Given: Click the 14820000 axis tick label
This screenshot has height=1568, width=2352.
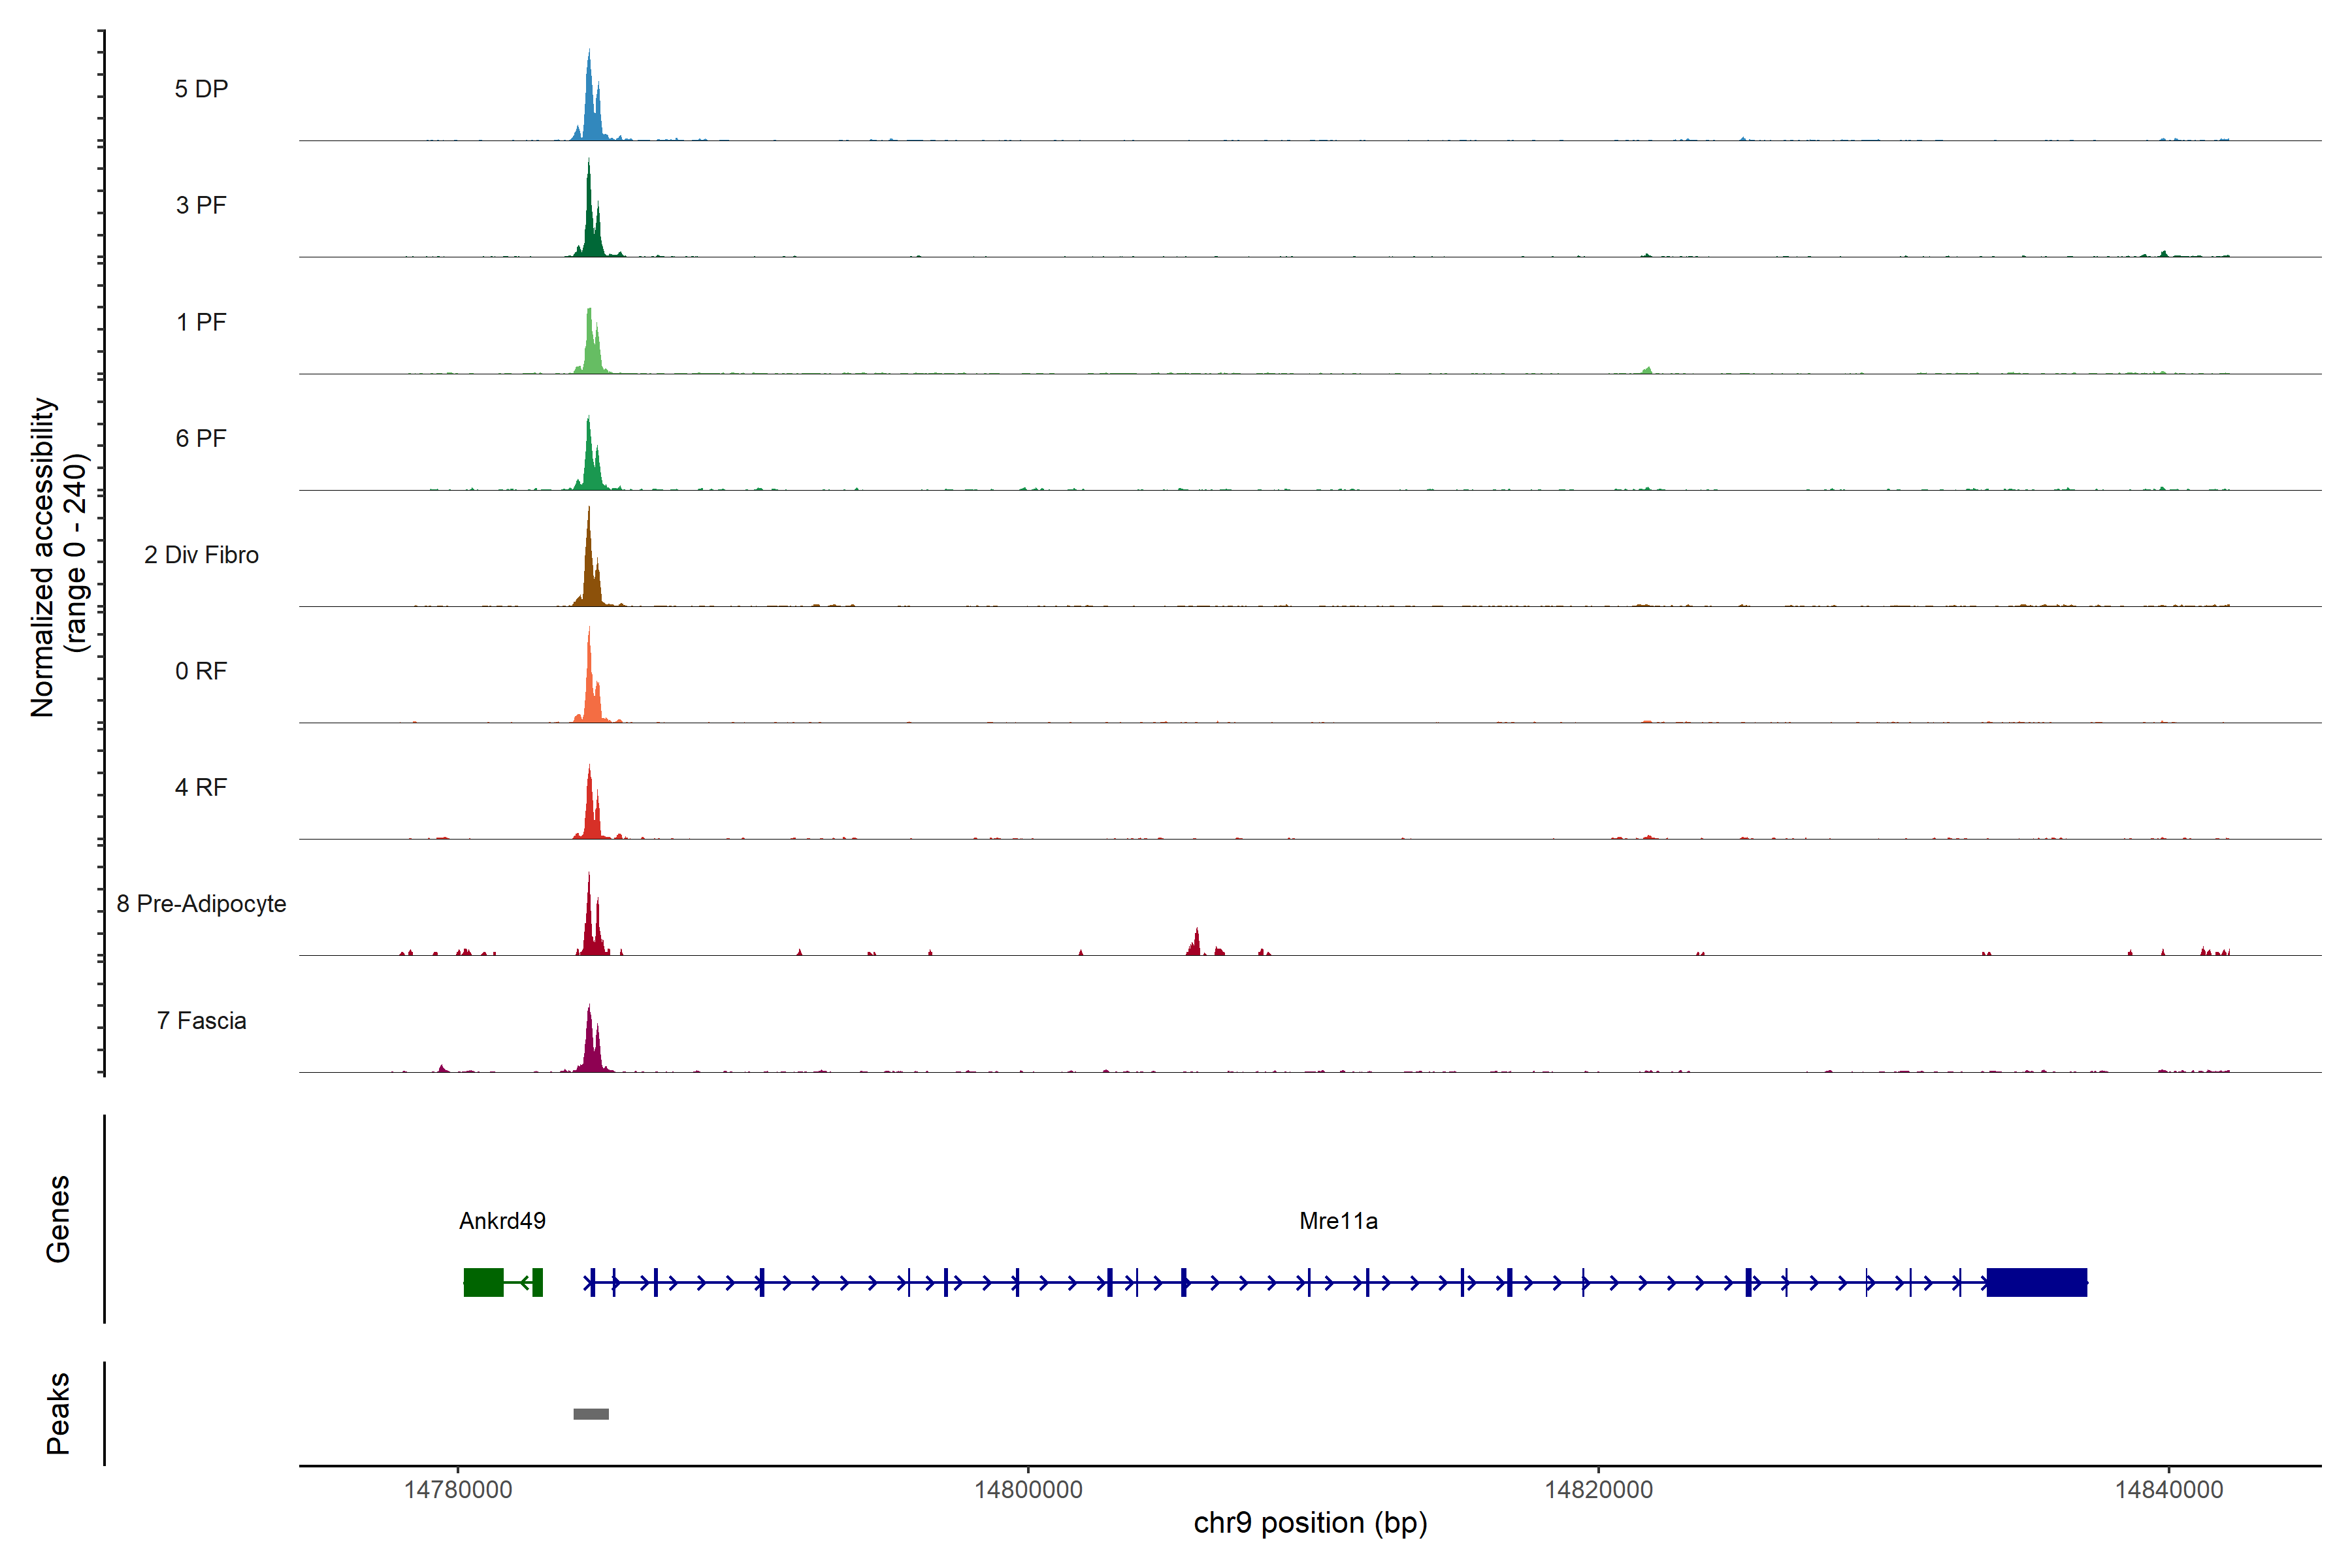Looking at the screenshot, I should click(x=1598, y=1490).
